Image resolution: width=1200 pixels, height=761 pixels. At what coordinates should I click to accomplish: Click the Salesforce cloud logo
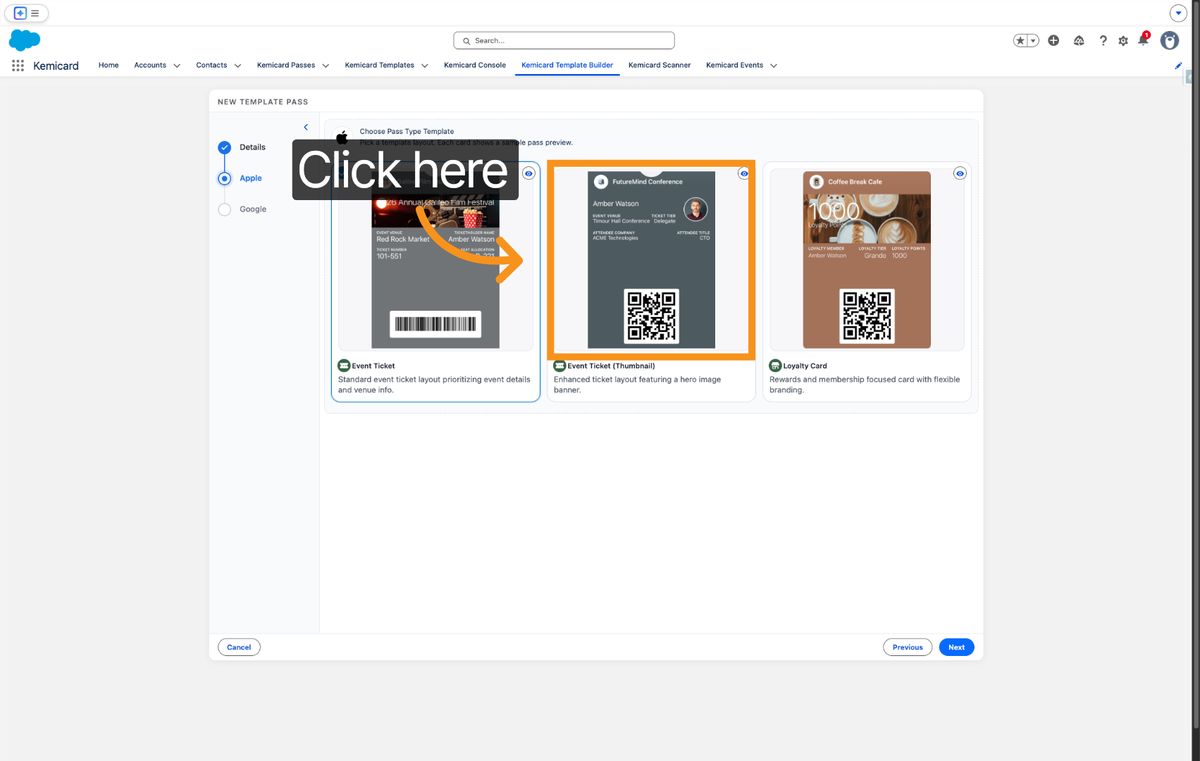click(x=24, y=40)
